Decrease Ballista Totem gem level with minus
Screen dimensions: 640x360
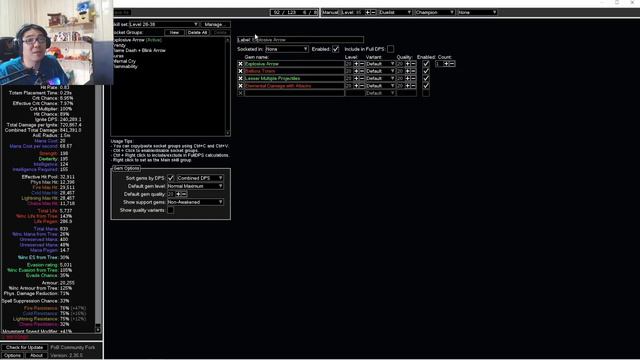pyautogui.click(x=362, y=71)
